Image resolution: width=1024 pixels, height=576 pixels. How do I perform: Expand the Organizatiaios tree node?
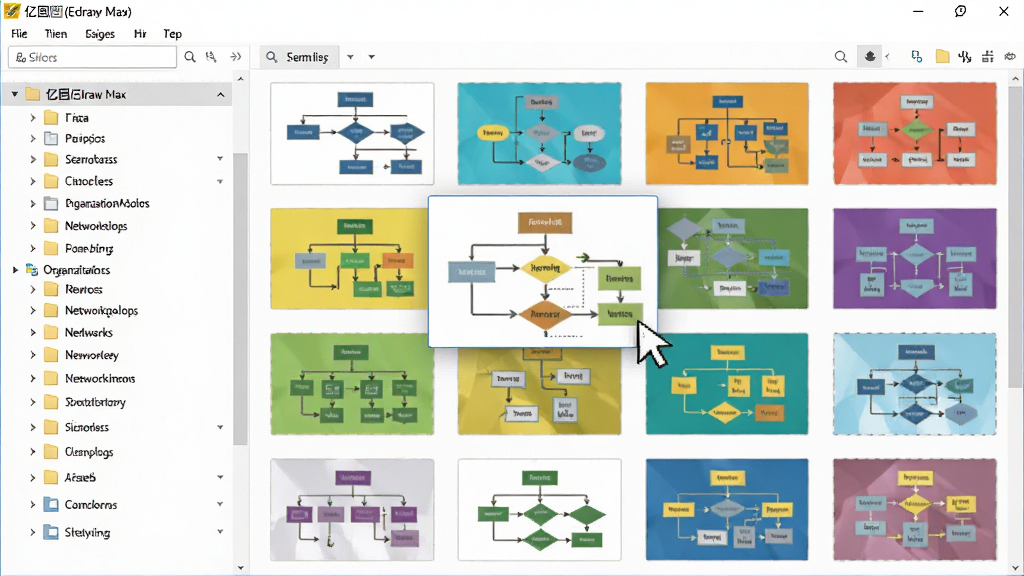[x=15, y=270]
